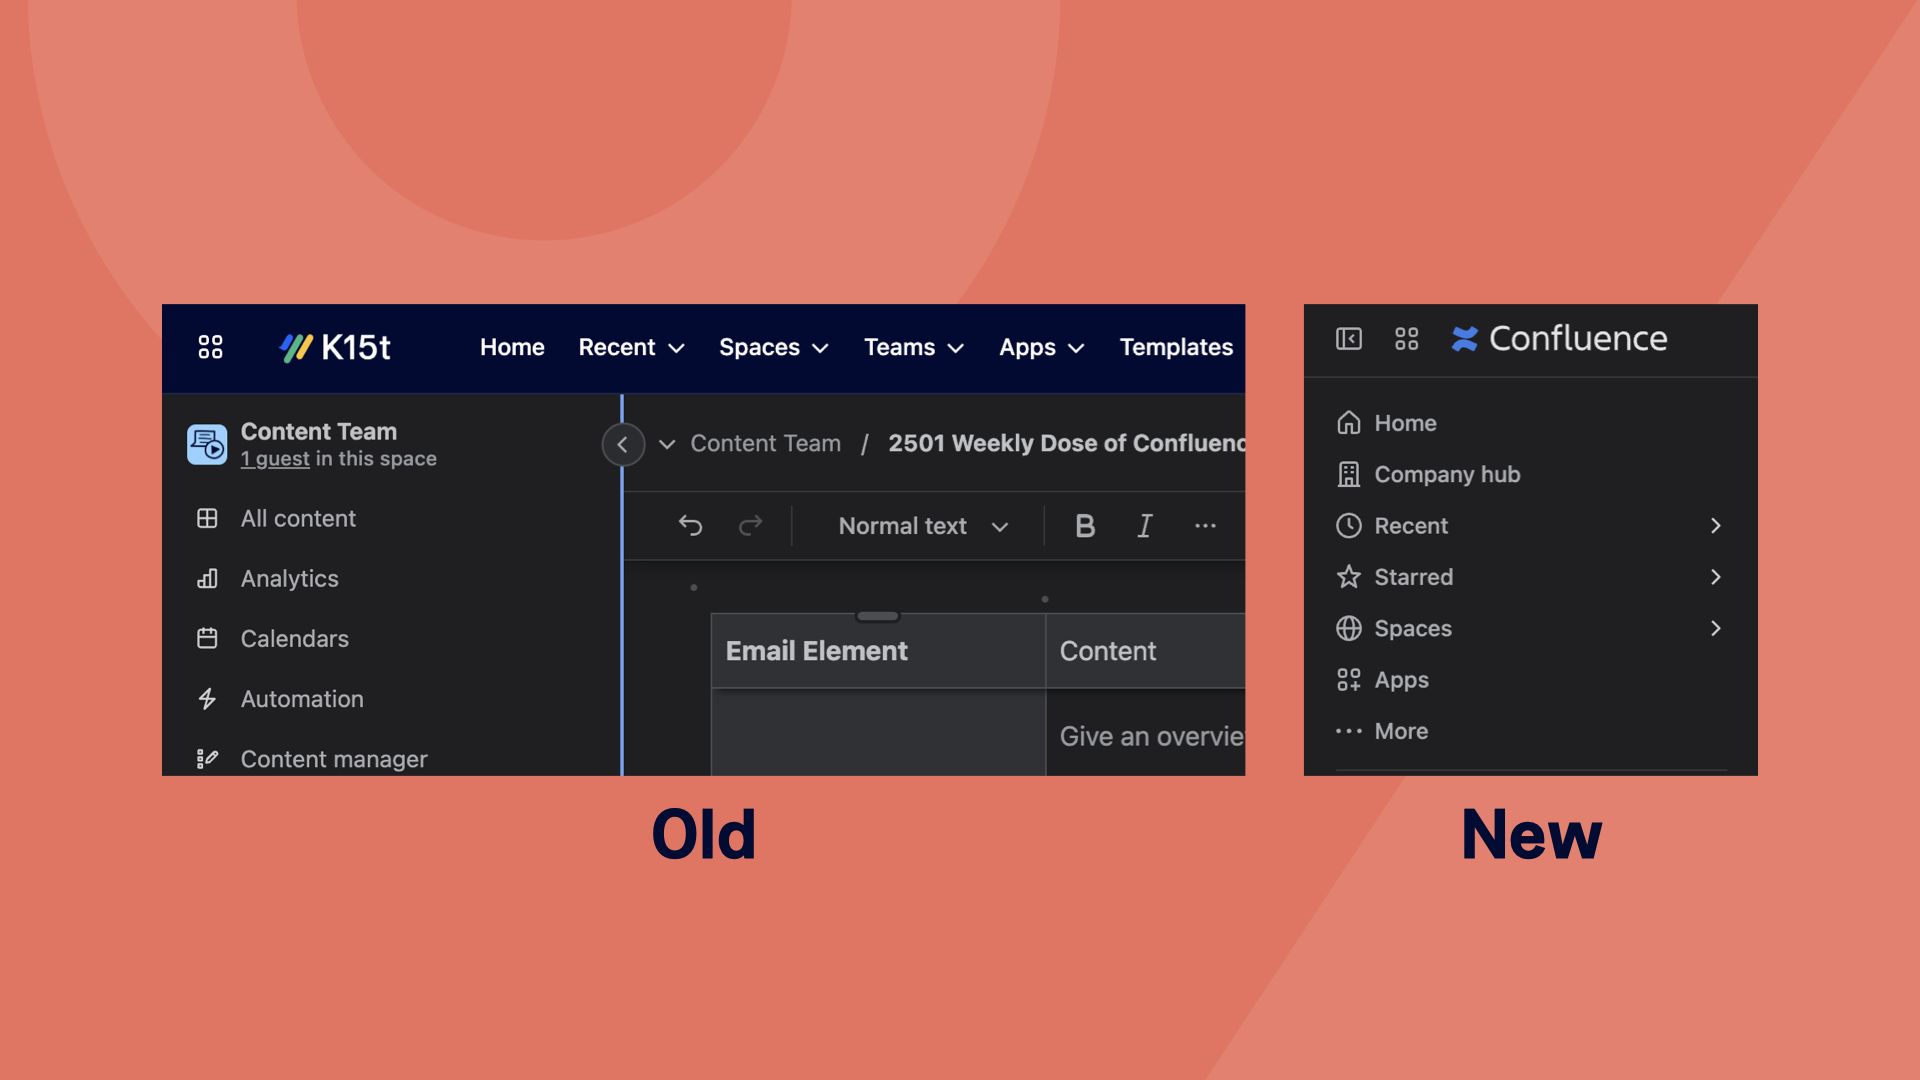Click More in new Confluence sidebar
1920x1080 pixels.
click(x=1400, y=731)
